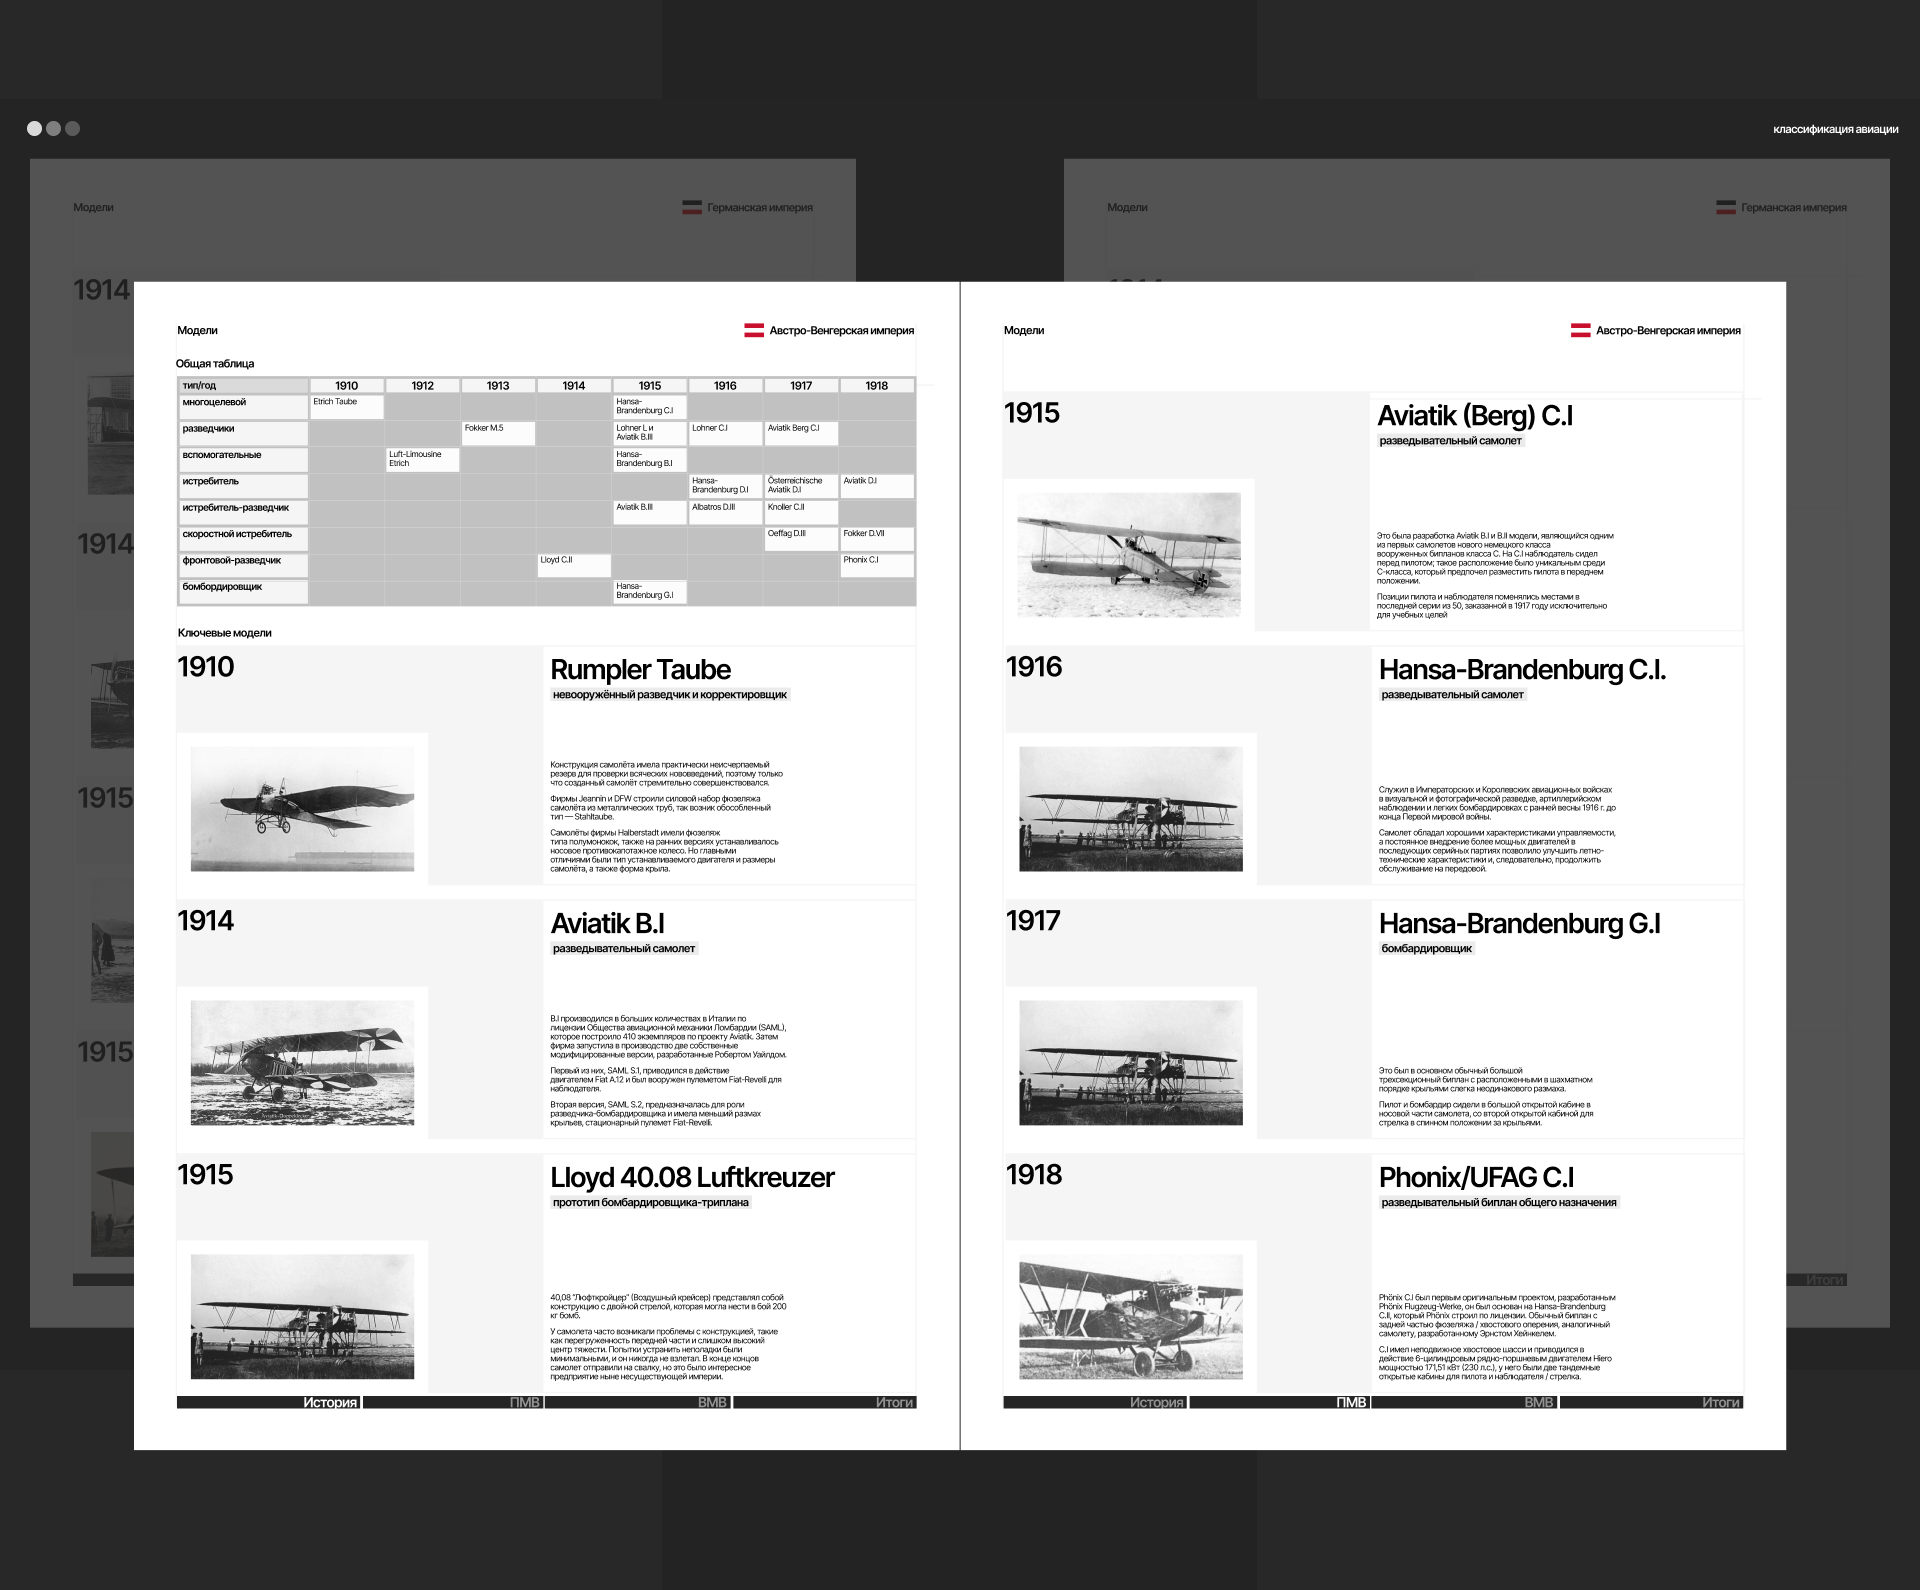
Task: Click the white first dot at top-left
Action: tap(34, 128)
